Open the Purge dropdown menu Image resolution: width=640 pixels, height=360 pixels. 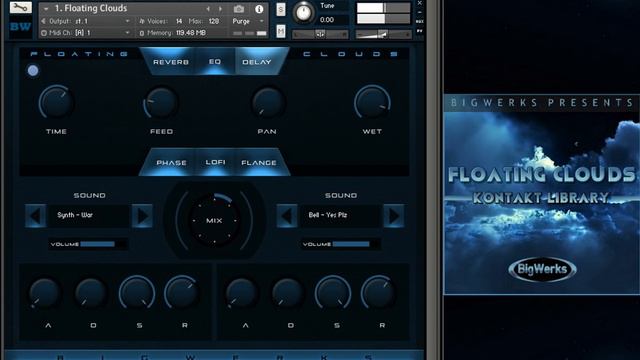pos(248,21)
